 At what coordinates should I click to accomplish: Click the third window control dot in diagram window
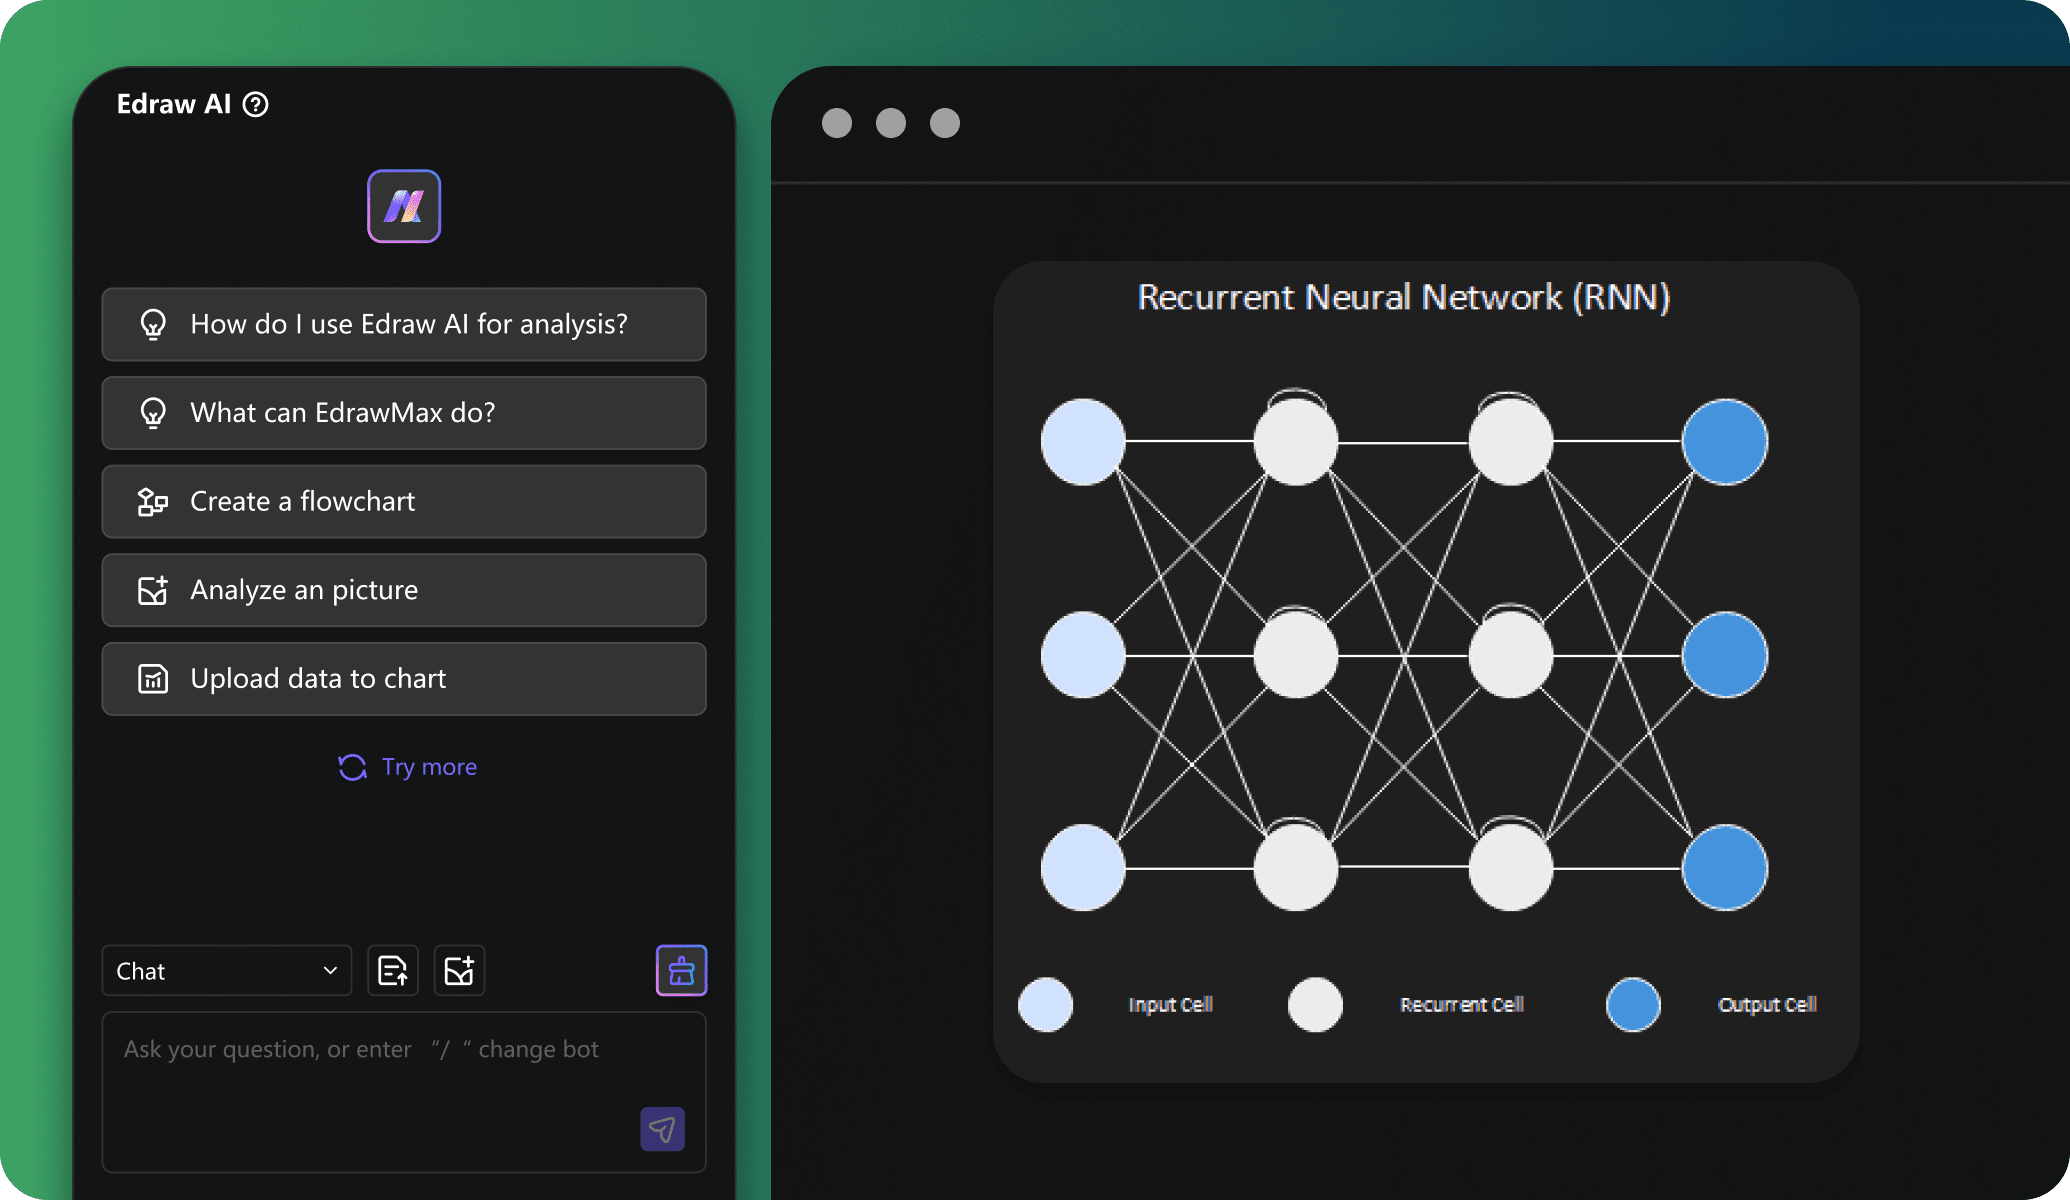[x=945, y=123]
